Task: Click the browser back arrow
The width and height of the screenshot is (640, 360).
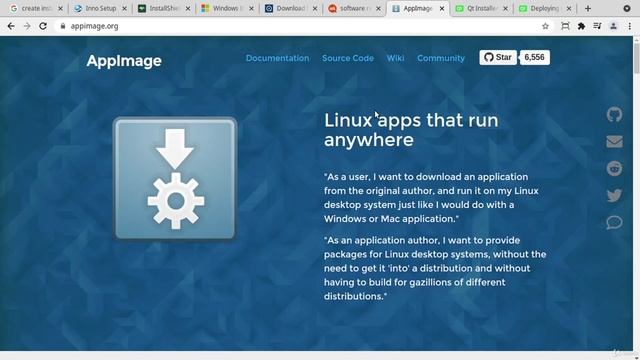Action: (11, 26)
